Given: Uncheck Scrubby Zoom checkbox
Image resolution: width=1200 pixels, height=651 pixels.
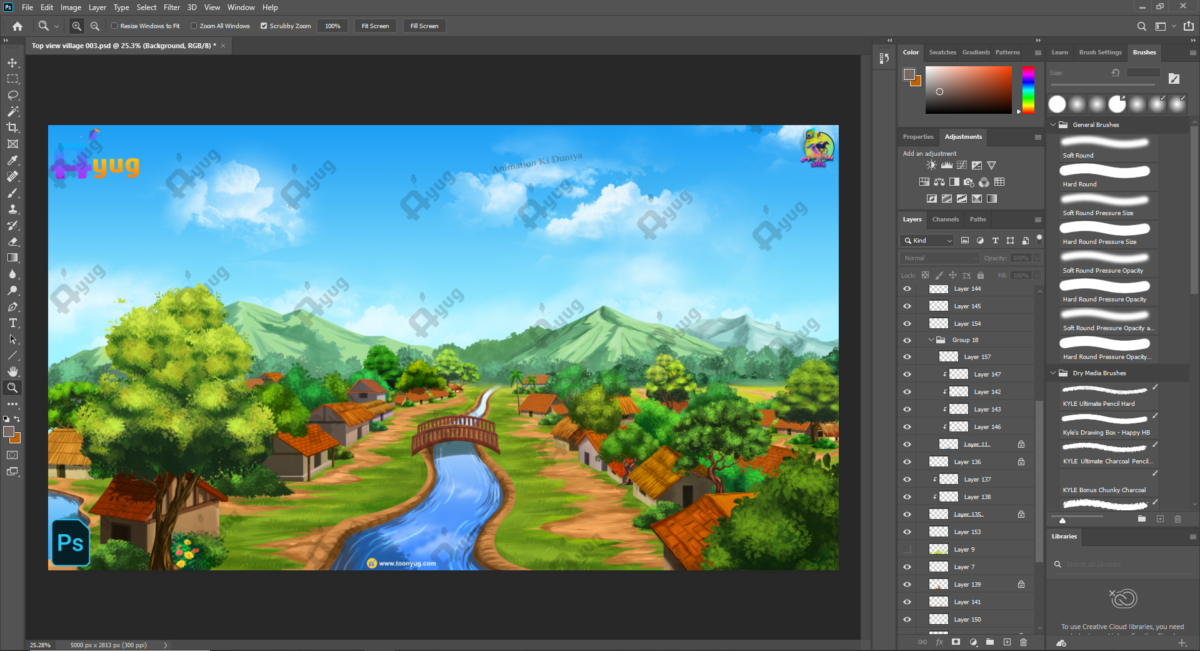Looking at the screenshot, I should click(x=263, y=26).
